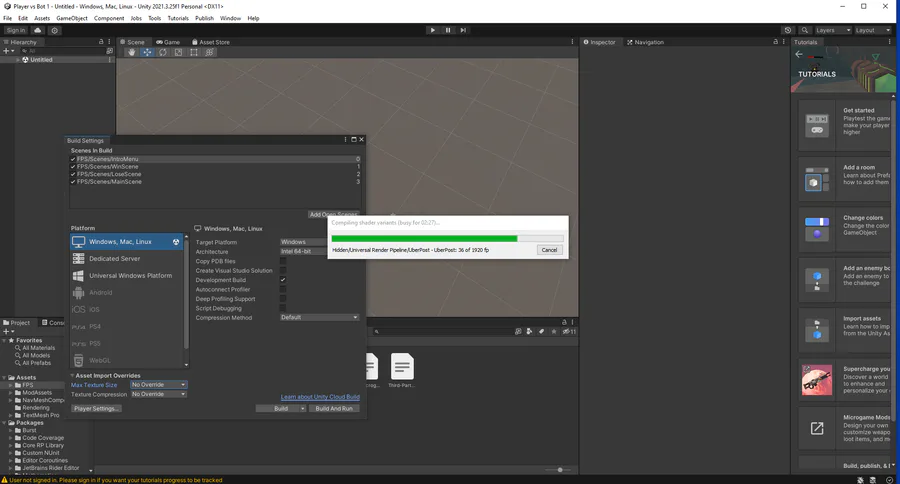This screenshot has width=900, height=484.
Task: Open the Hierarchy panel kebab menu
Action: click(x=109, y=42)
